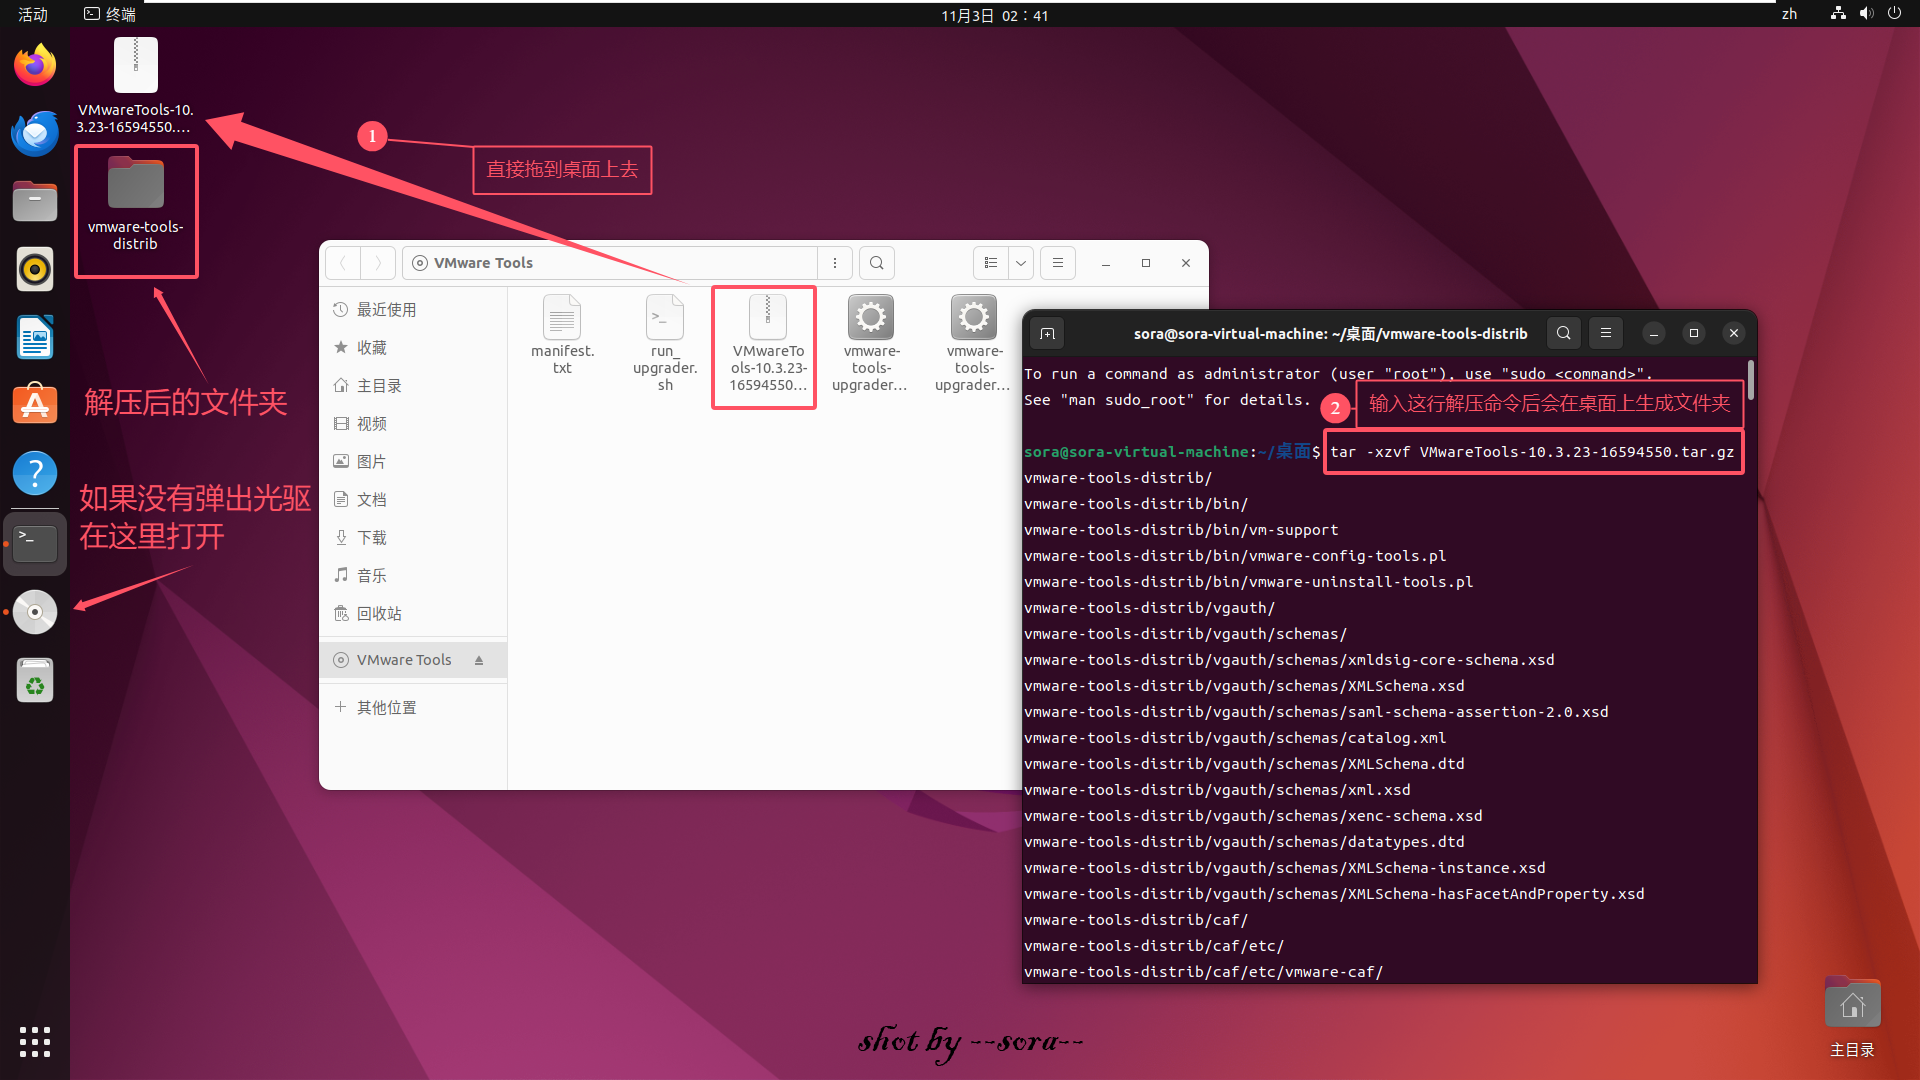This screenshot has width=1920, height=1080.
Task: Open the clock showing 11月3日 02:41
Action: tap(994, 15)
